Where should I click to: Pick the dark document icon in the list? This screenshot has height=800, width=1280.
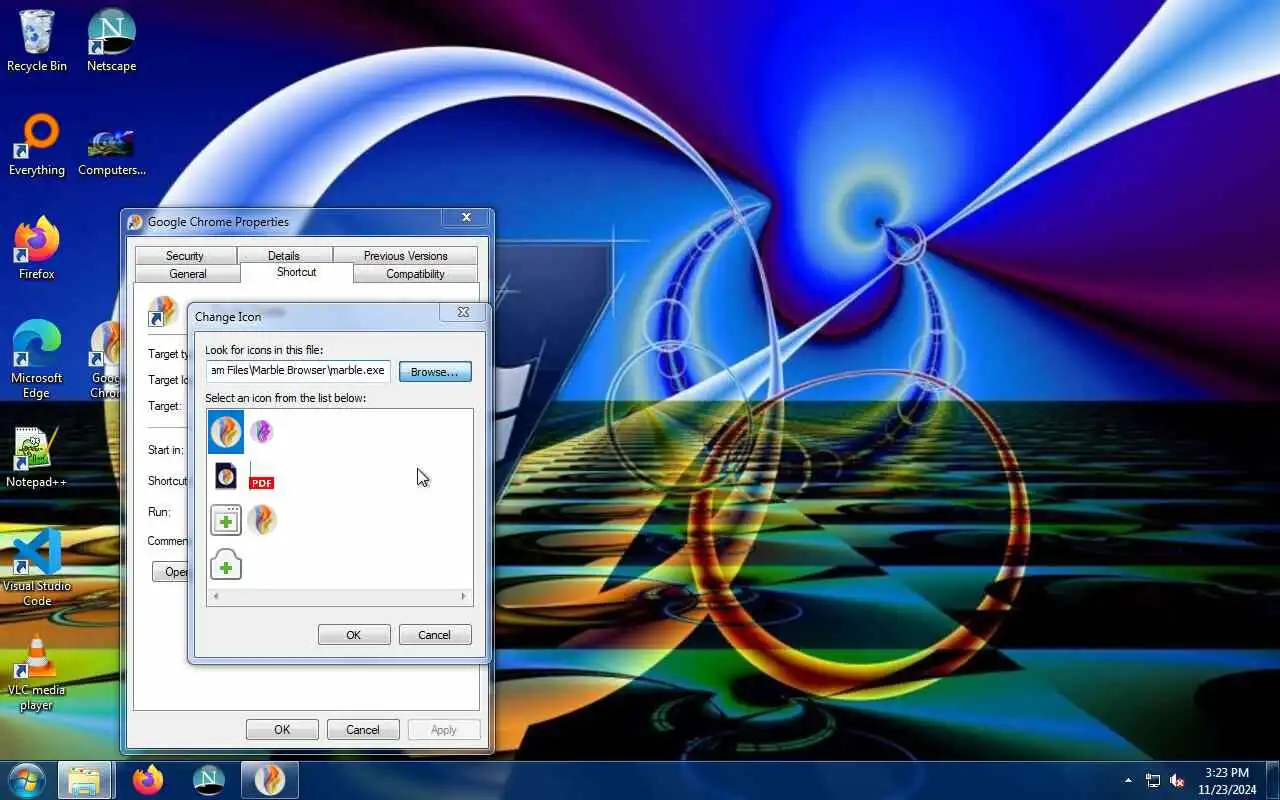[x=226, y=476]
